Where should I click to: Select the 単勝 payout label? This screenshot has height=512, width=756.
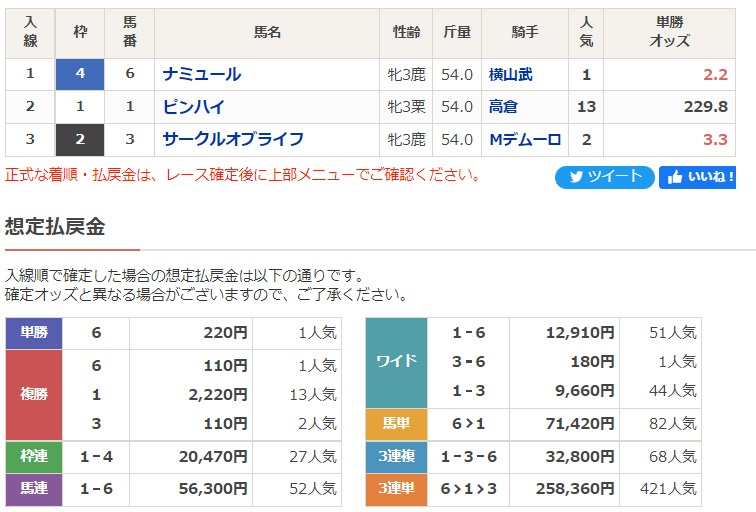tap(34, 333)
